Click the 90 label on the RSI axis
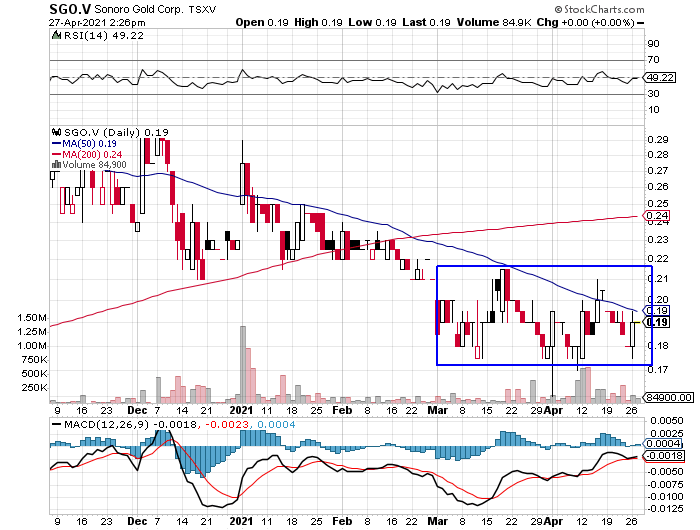700x530 pixels. [x=654, y=44]
